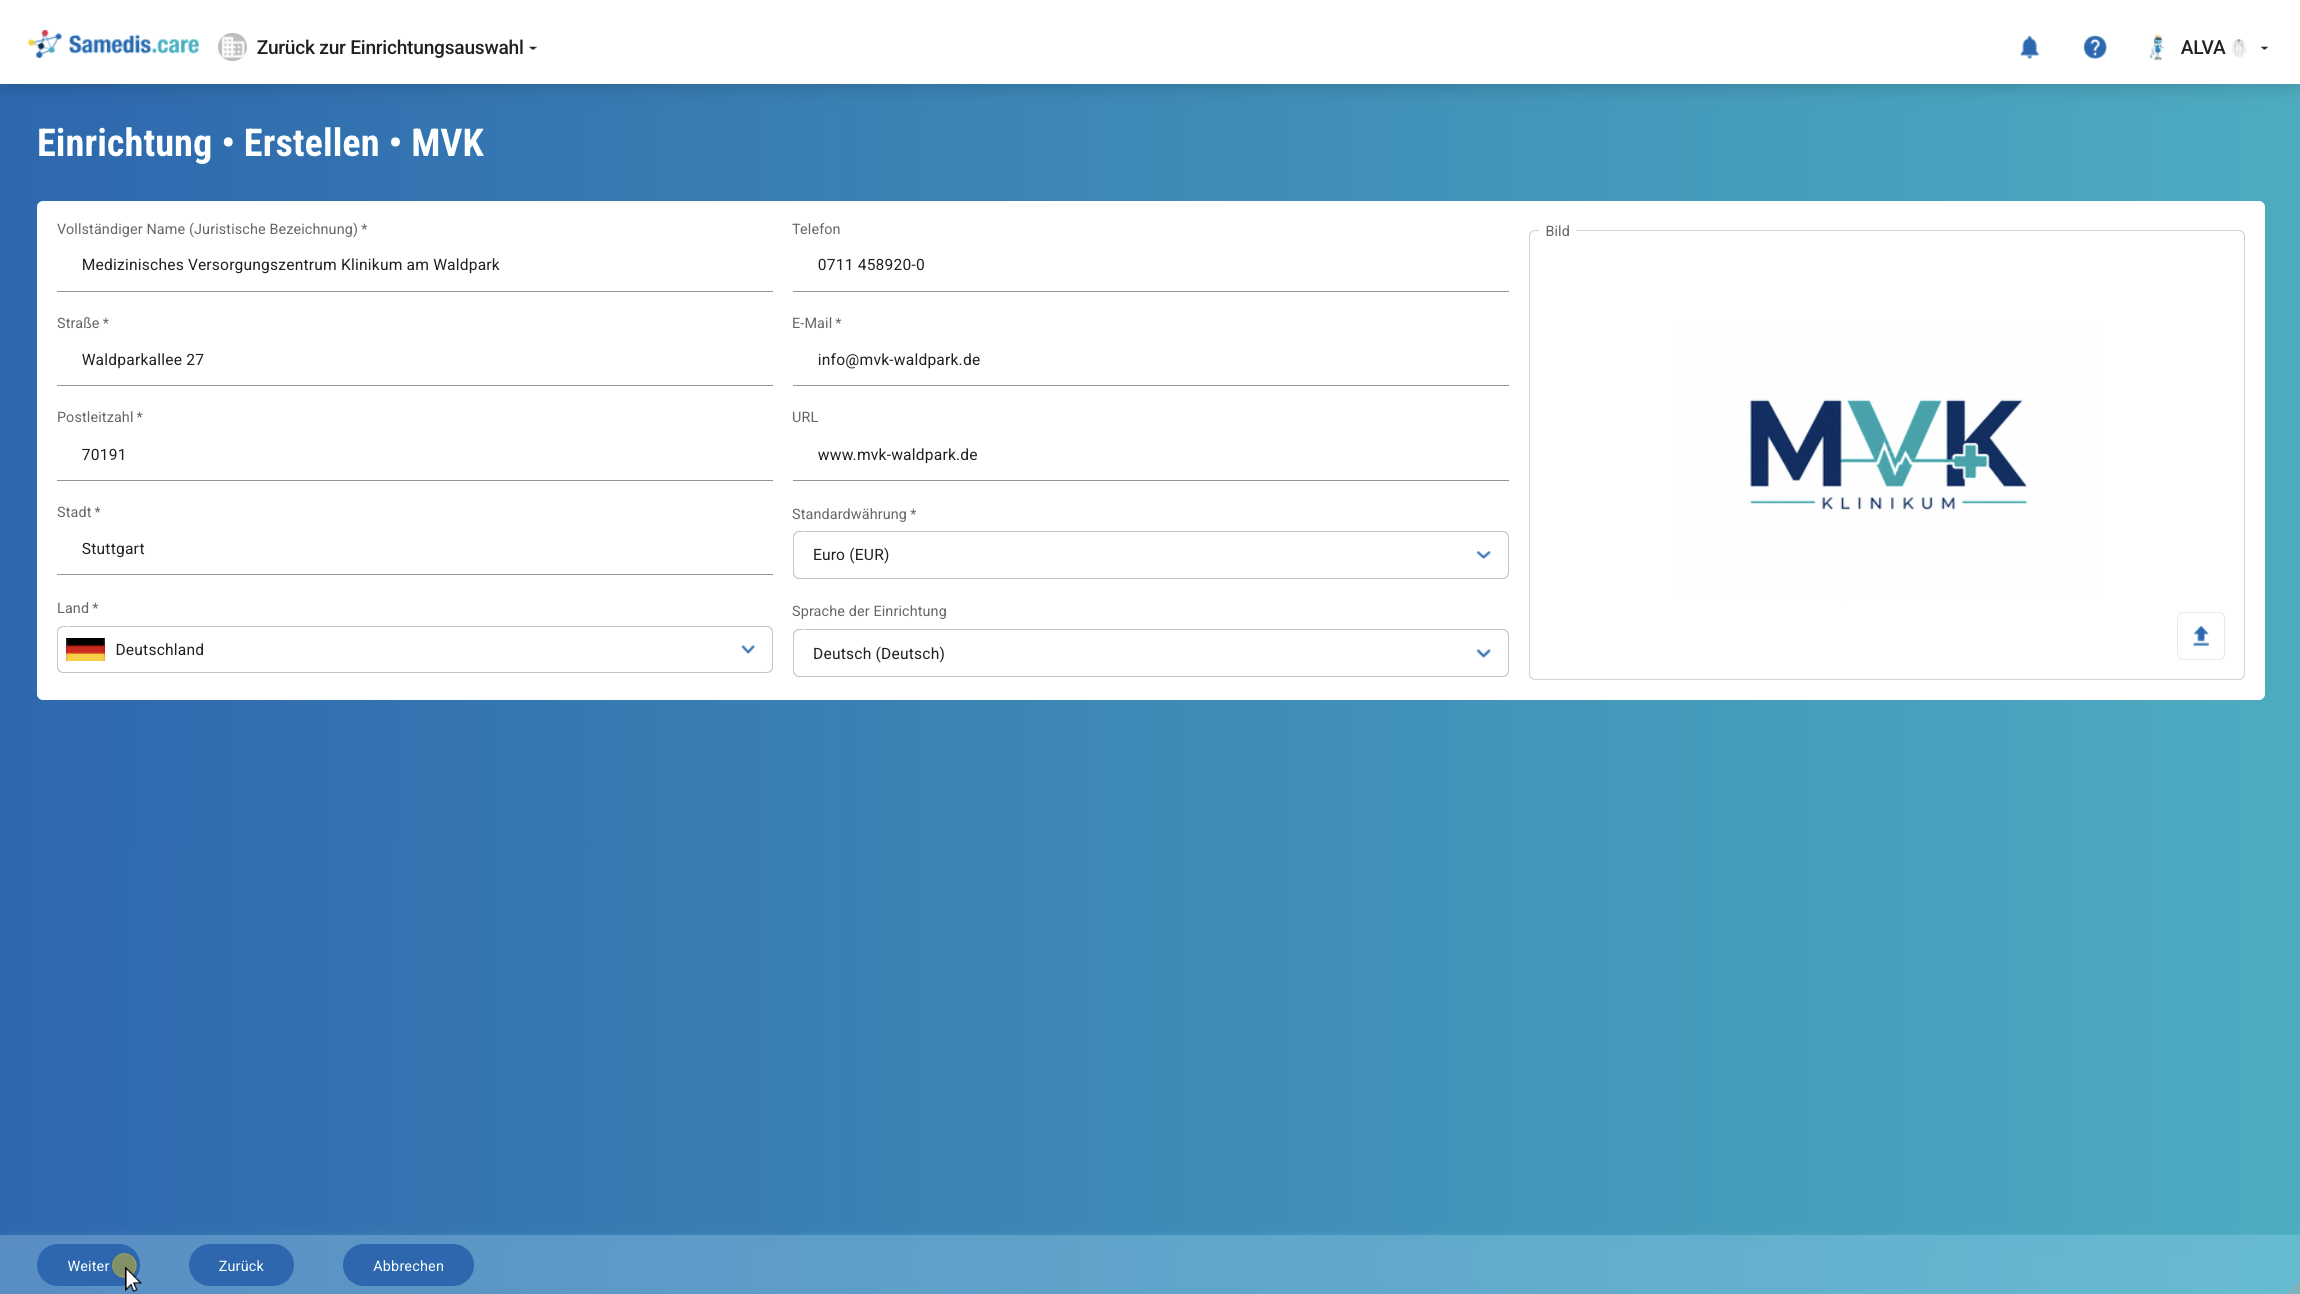The image size is (2300, 1294).
Task: Focus the Vollständiger Name field
Action: pyautogui.click(x=414, y=265)
